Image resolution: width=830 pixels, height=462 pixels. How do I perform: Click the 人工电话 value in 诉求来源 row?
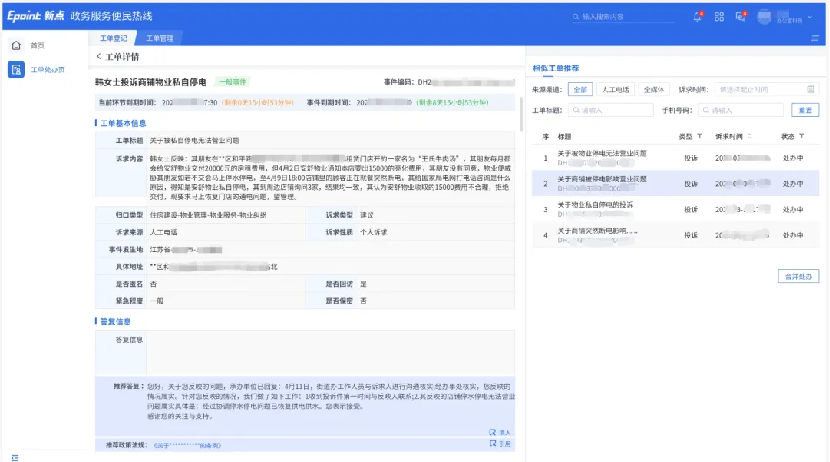pos(164,232)
